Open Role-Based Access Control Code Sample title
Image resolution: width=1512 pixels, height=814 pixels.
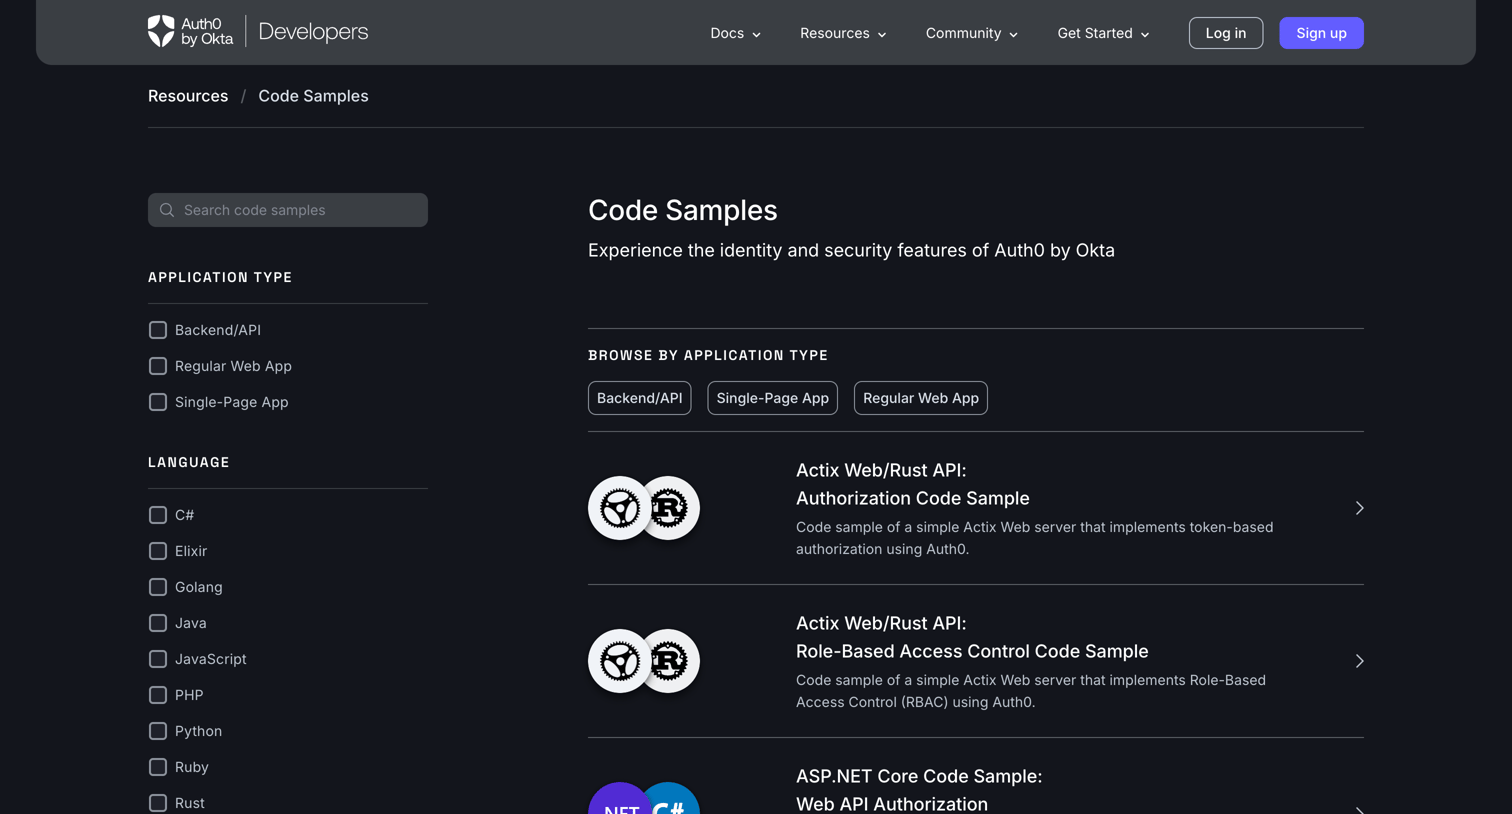pos(972,637)
